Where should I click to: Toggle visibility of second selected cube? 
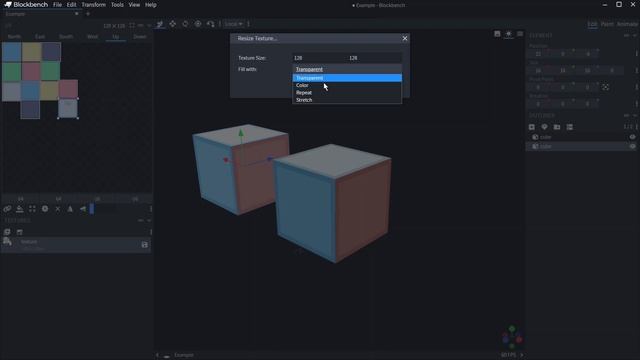pos(633,147)
